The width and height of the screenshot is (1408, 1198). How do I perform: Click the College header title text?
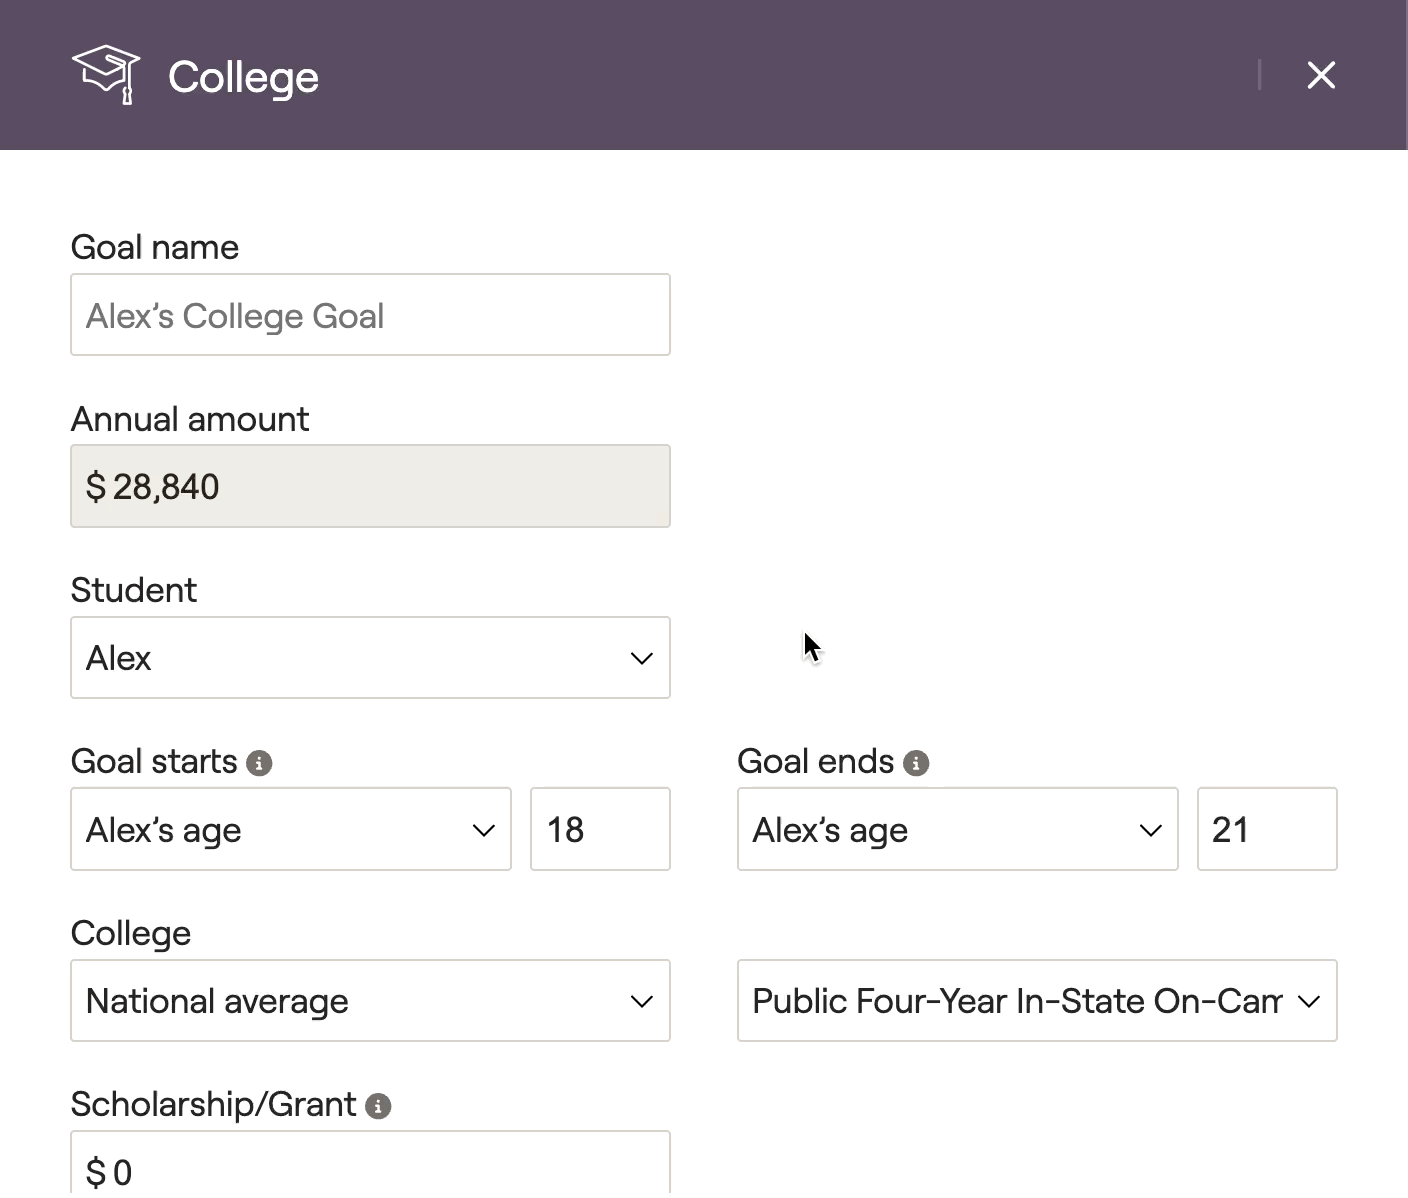(x=243, y=77)
